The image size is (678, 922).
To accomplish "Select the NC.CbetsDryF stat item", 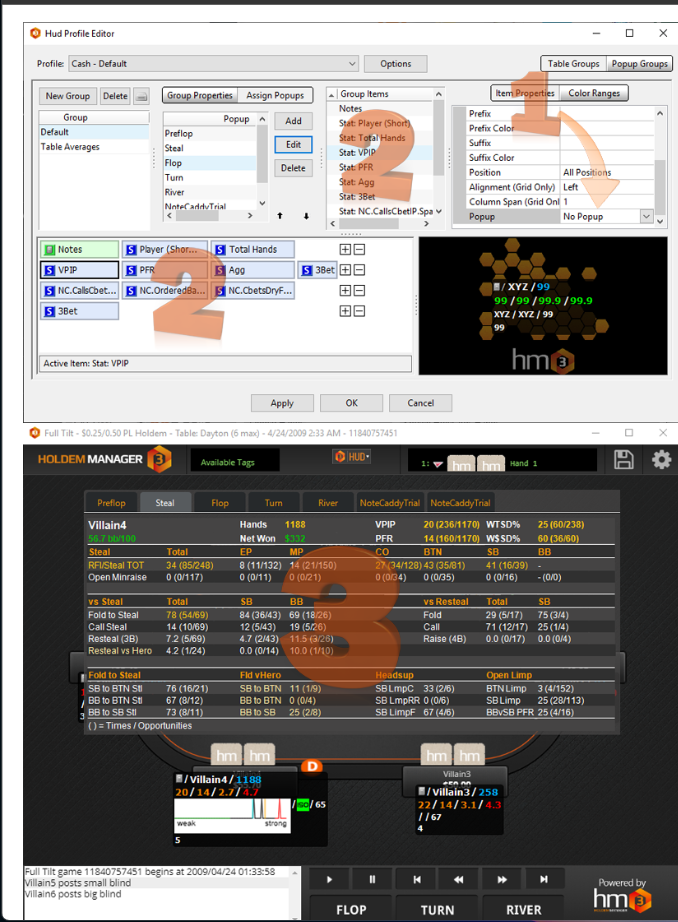I will point(253,290).
